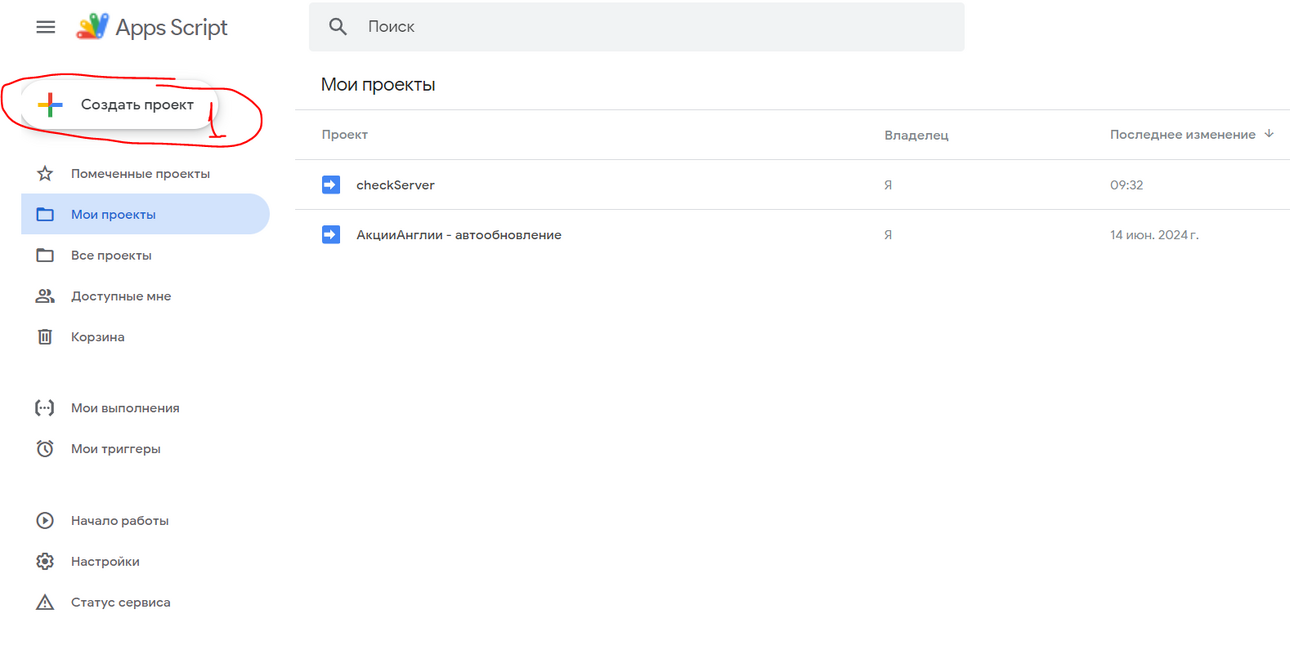Click the alarm clock triggers icon
1290x645 pixels.
[45, 449]
